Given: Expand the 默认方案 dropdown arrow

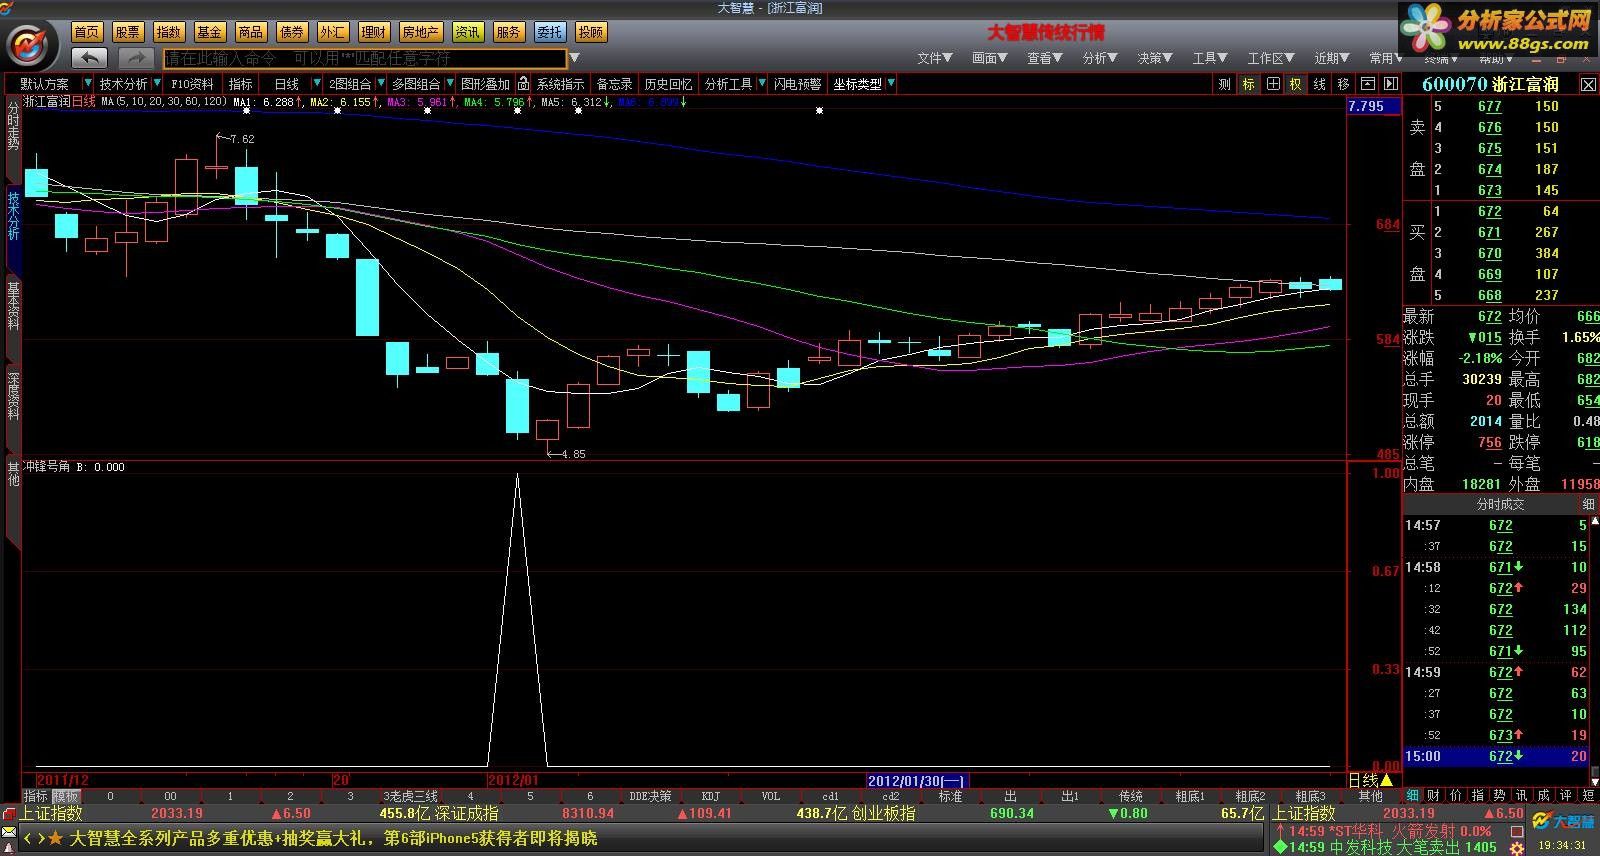Looking at the screenshot, I should [88, 84].
